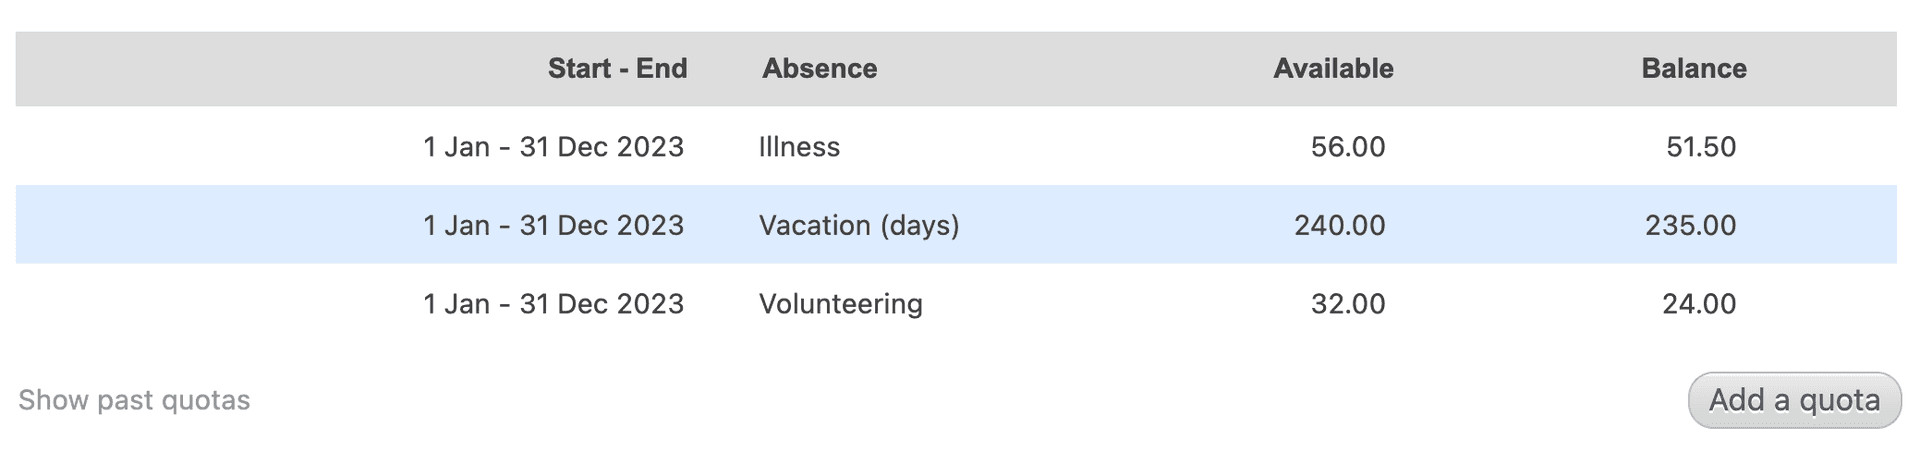Click the Vacation balance value 235.00

click(1690, 225)
